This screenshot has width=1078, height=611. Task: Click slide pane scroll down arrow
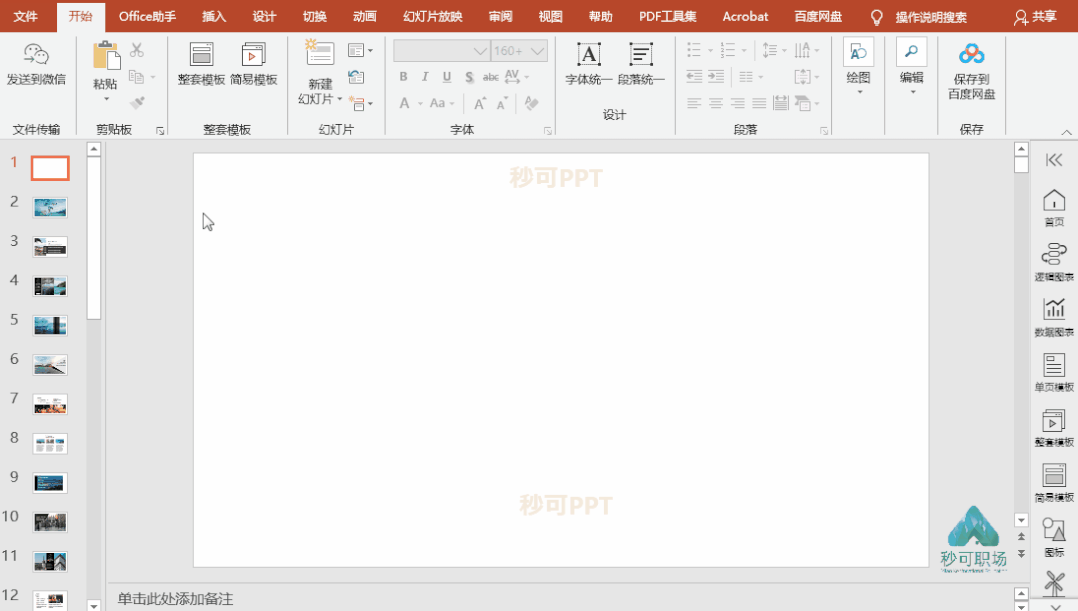coord(94,606)
